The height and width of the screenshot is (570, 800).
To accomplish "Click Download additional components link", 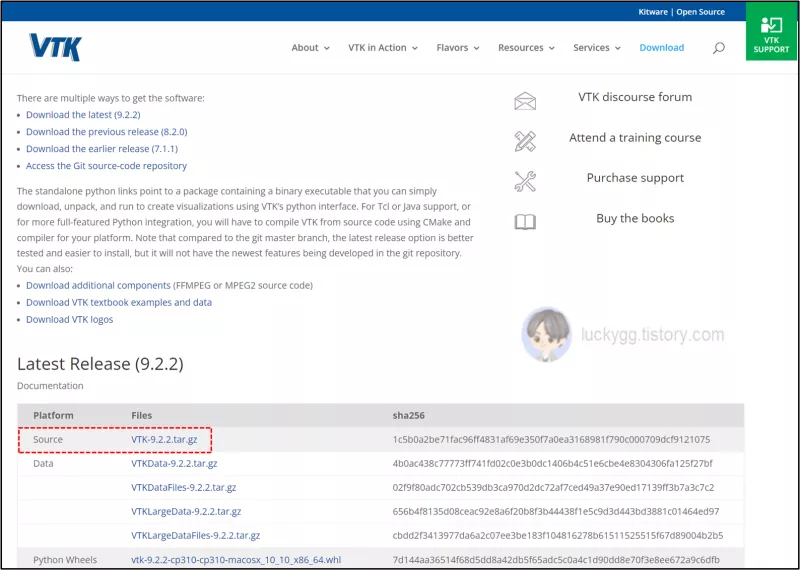I will (98, 285).
